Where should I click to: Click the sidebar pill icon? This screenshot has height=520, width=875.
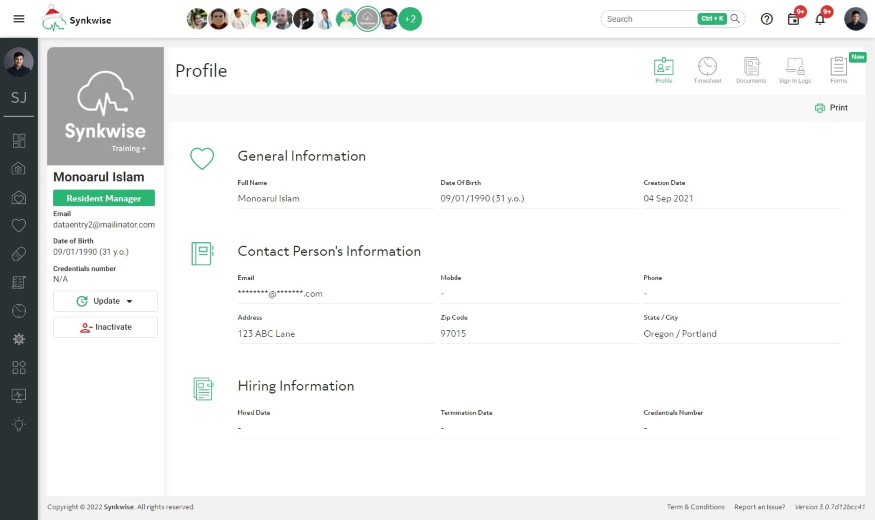[18, 254]
